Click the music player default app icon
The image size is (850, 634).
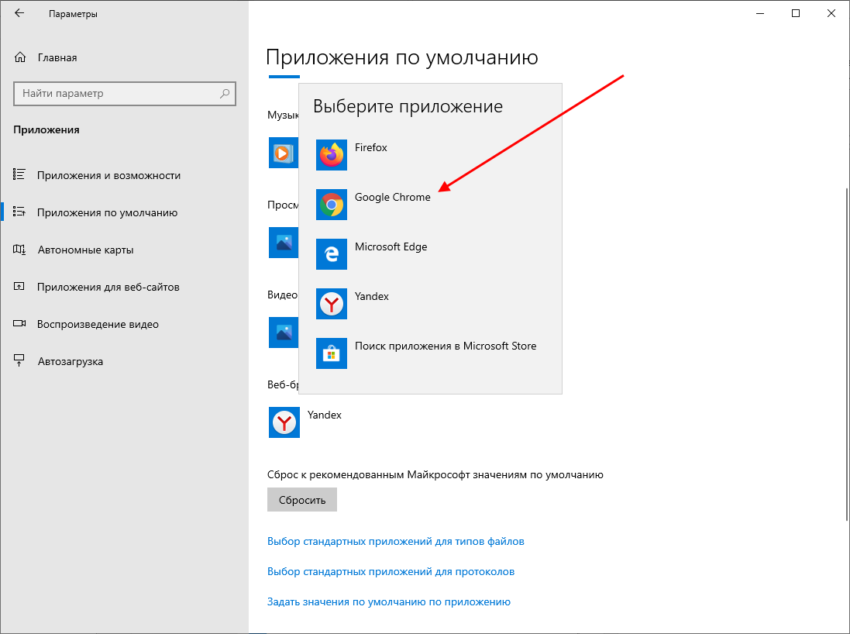pyautogui.click(x=282, y=153)
